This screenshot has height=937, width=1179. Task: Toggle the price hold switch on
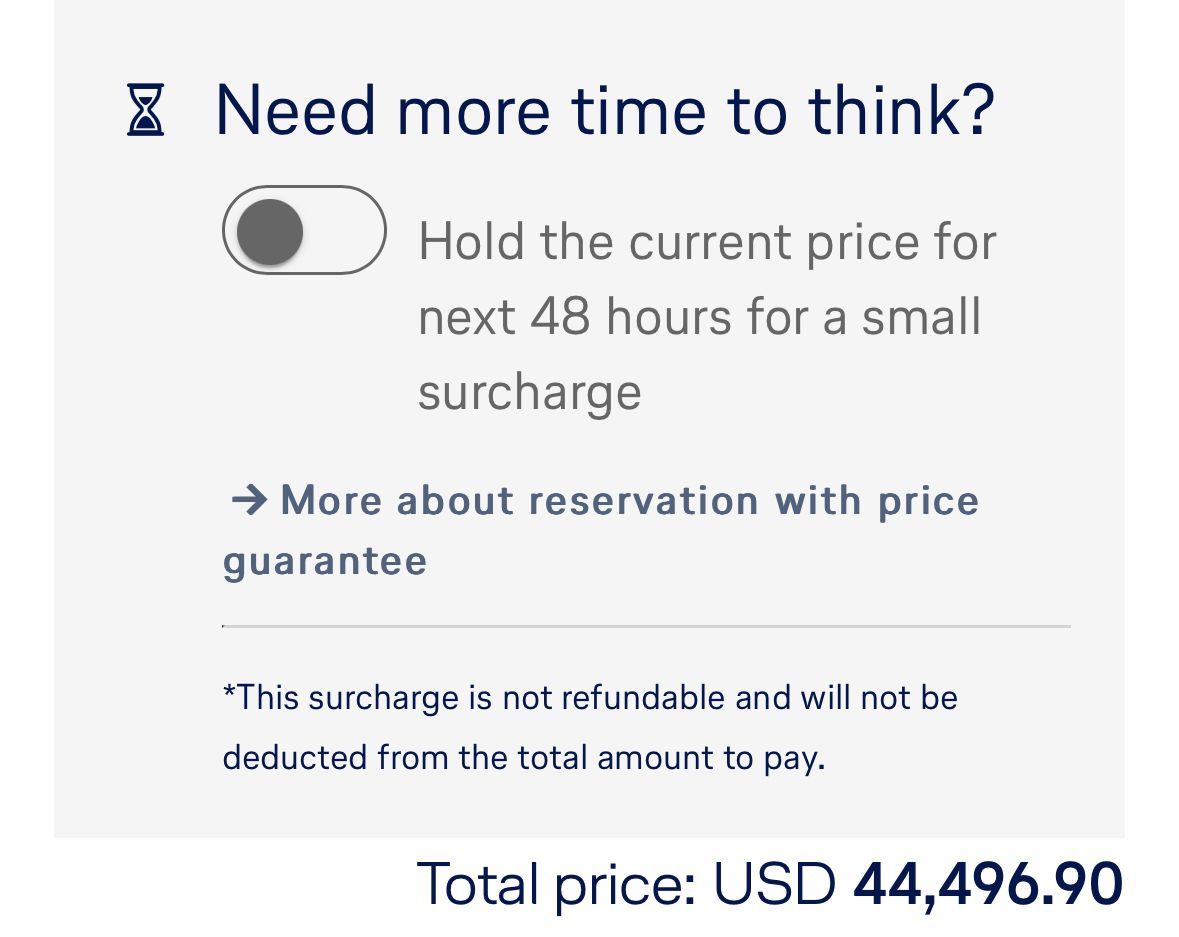tap(304, 230)
